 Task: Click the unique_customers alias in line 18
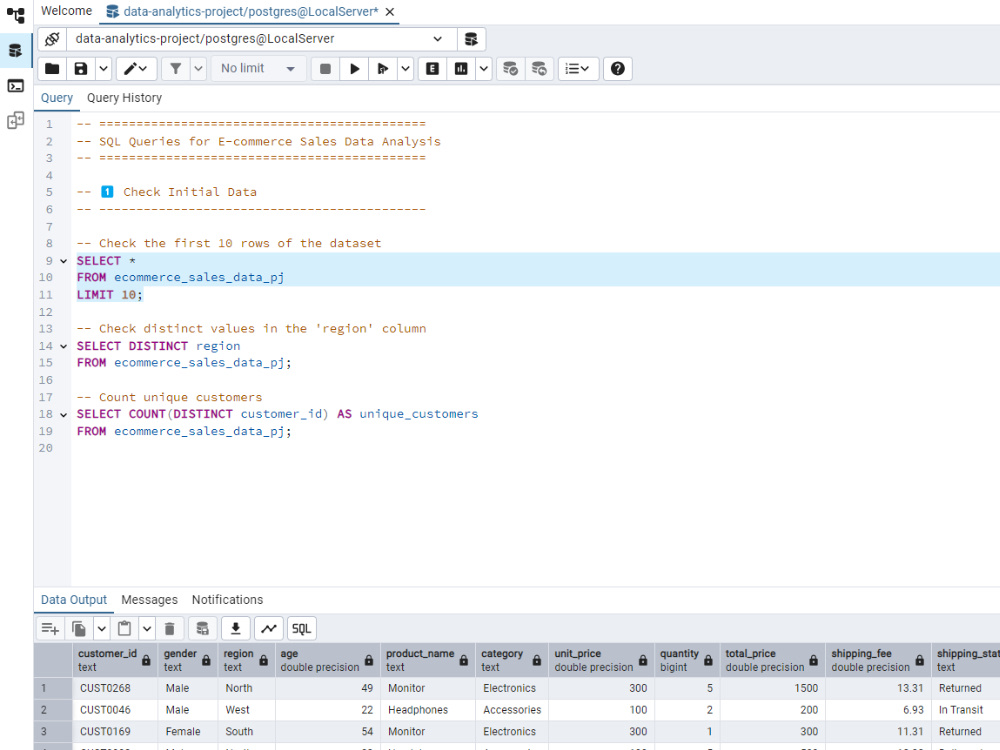tap(418, 414)
